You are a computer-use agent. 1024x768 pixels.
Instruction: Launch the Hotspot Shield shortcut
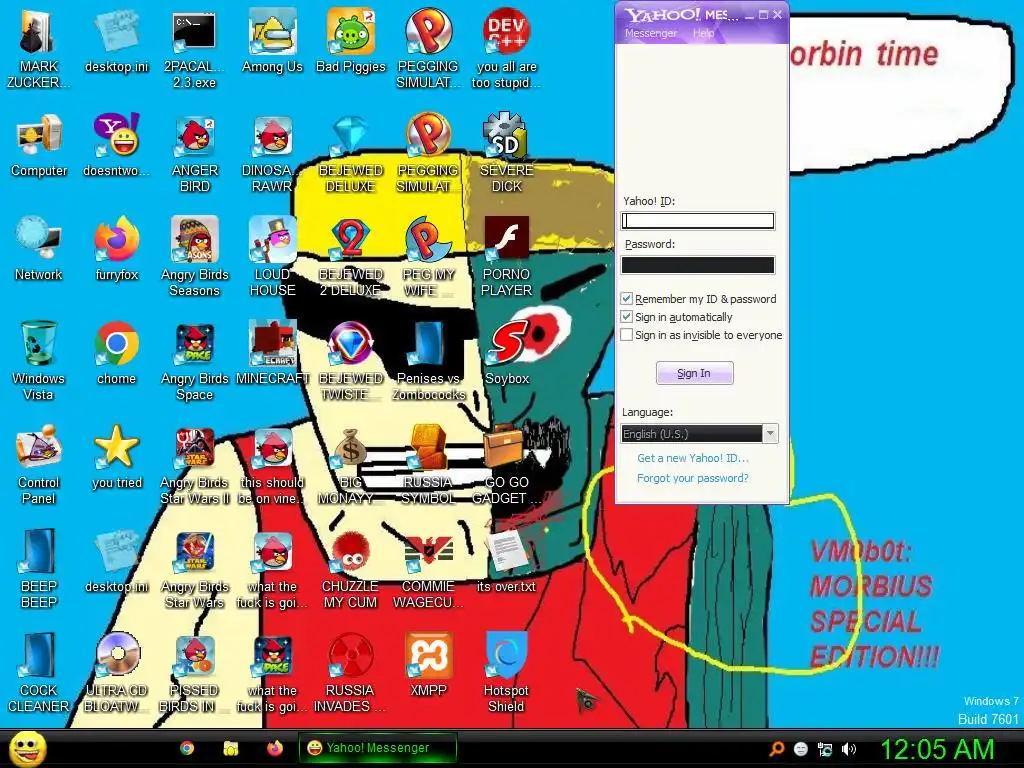point(507,671)
